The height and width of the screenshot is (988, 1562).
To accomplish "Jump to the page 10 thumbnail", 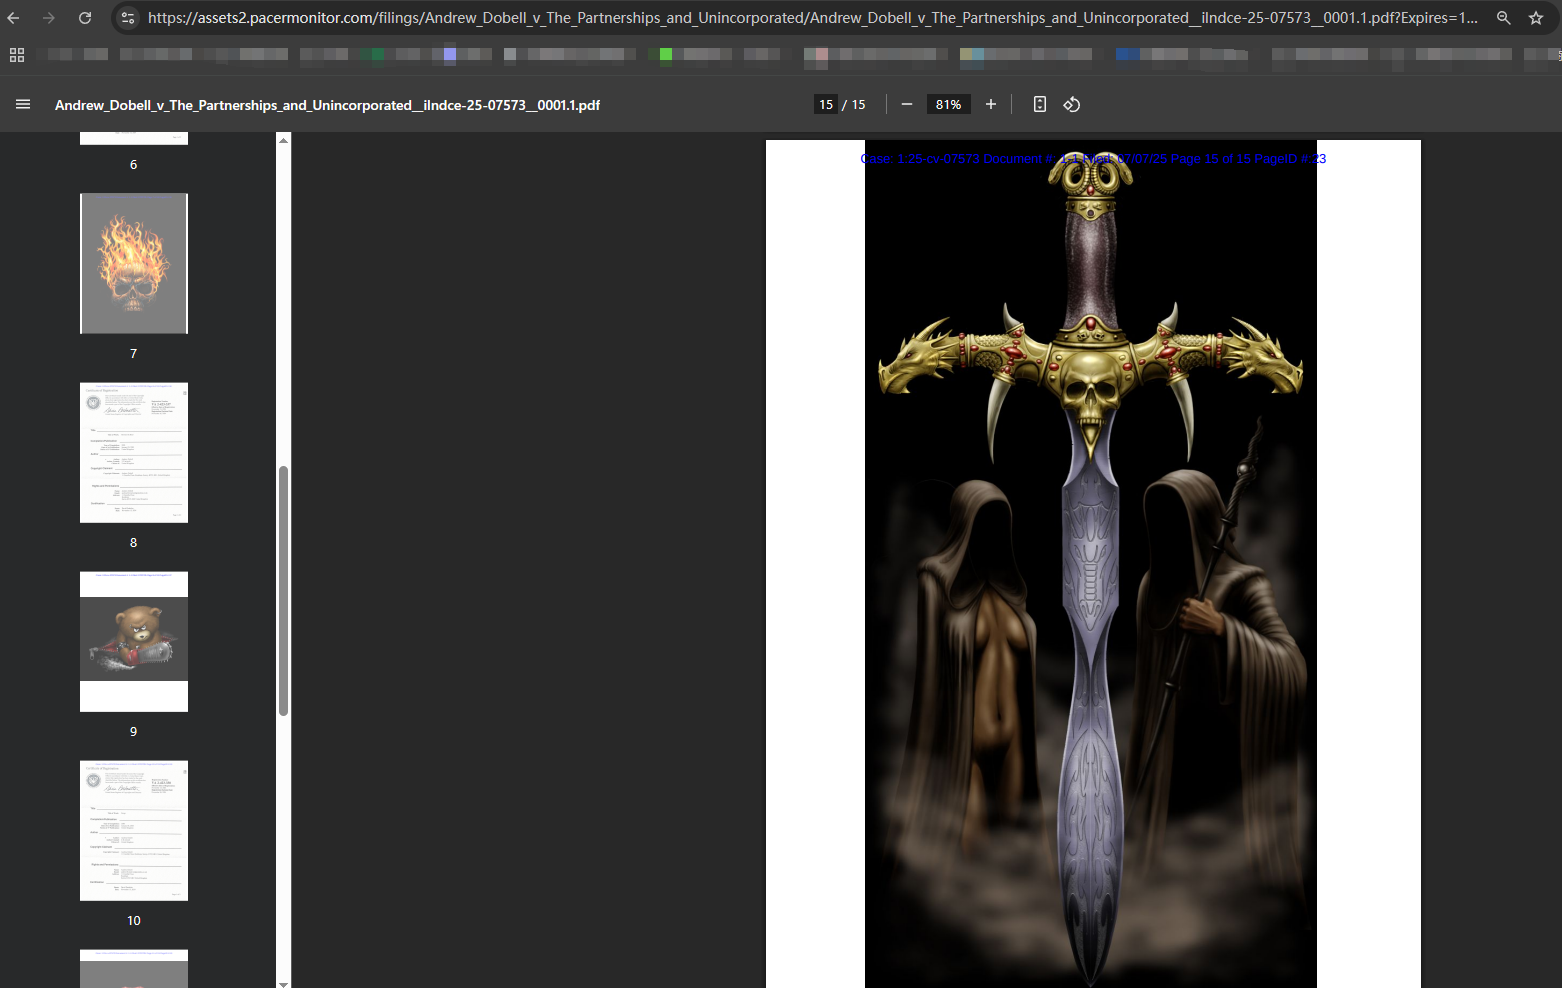I will pyautogui.click(x=134, y=830).
